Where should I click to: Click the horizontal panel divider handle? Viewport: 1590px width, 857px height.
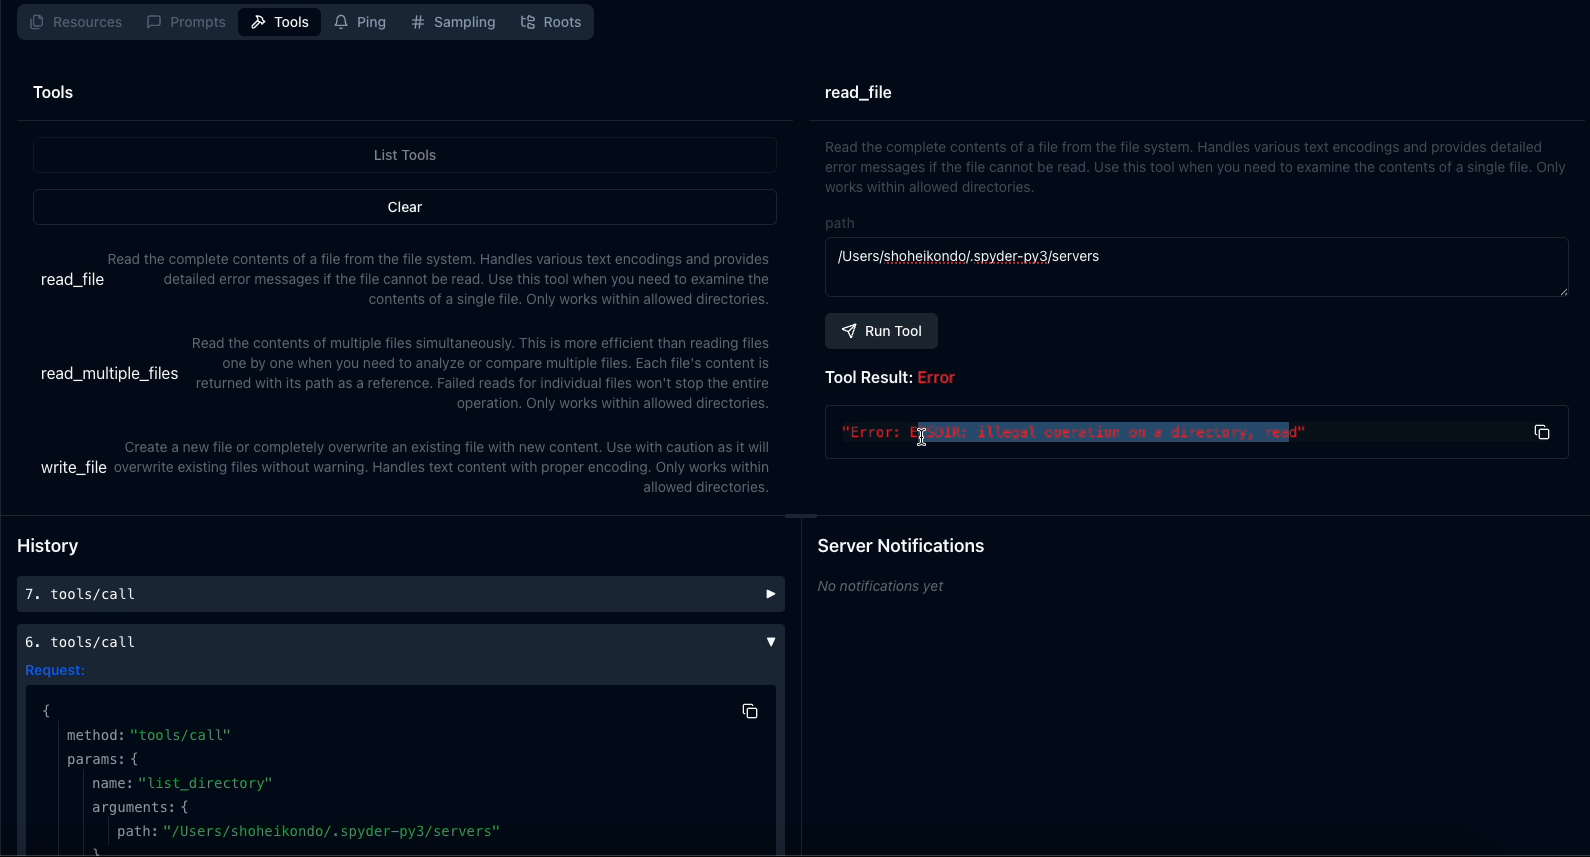click(801, 516)
